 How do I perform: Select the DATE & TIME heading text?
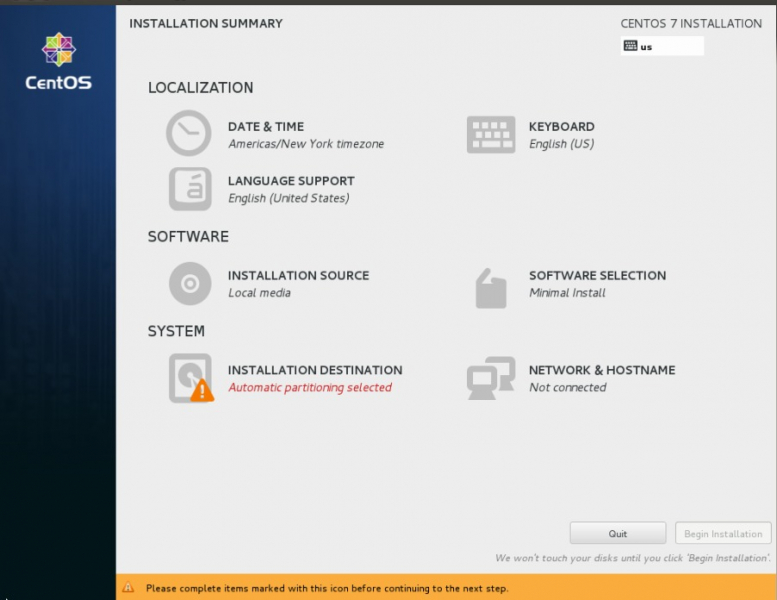(266, 127)
